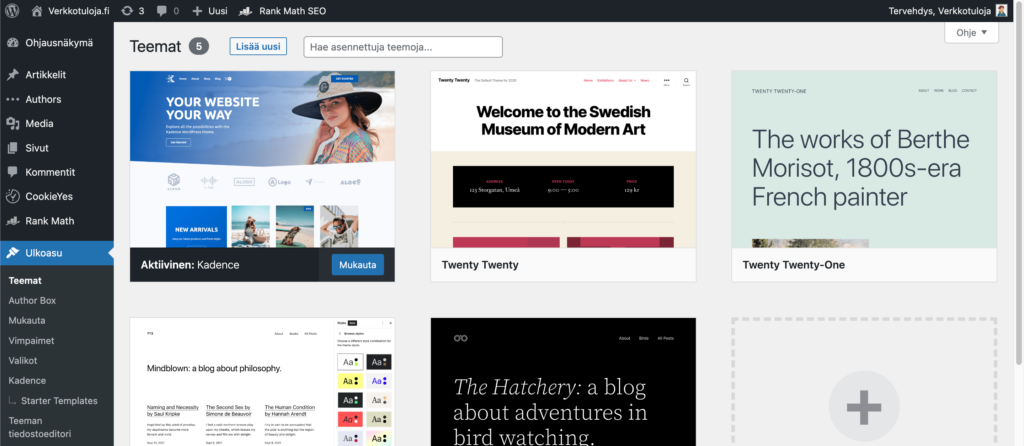Click the Lisää uusi button
Image resolution: width=1024 pixels, height=446 pixels.
click(258, 46)
